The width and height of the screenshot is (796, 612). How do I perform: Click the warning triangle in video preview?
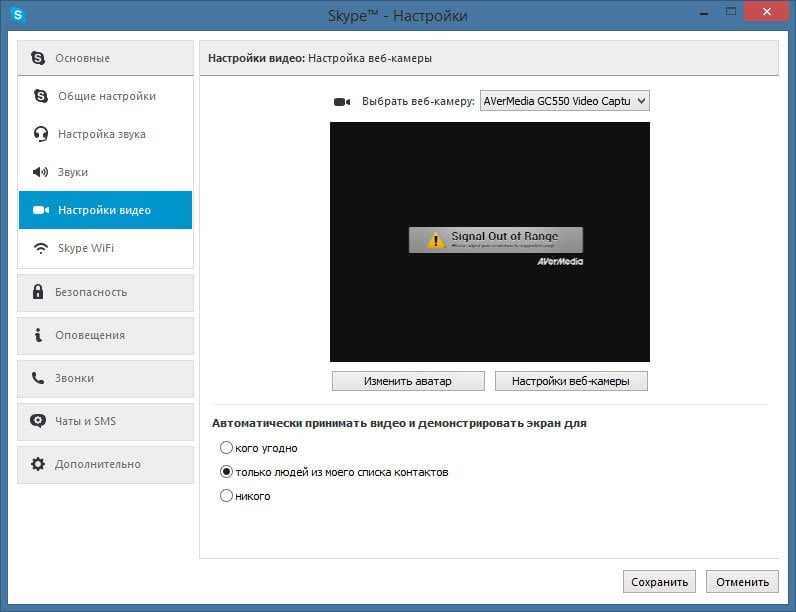coord(436,240)
